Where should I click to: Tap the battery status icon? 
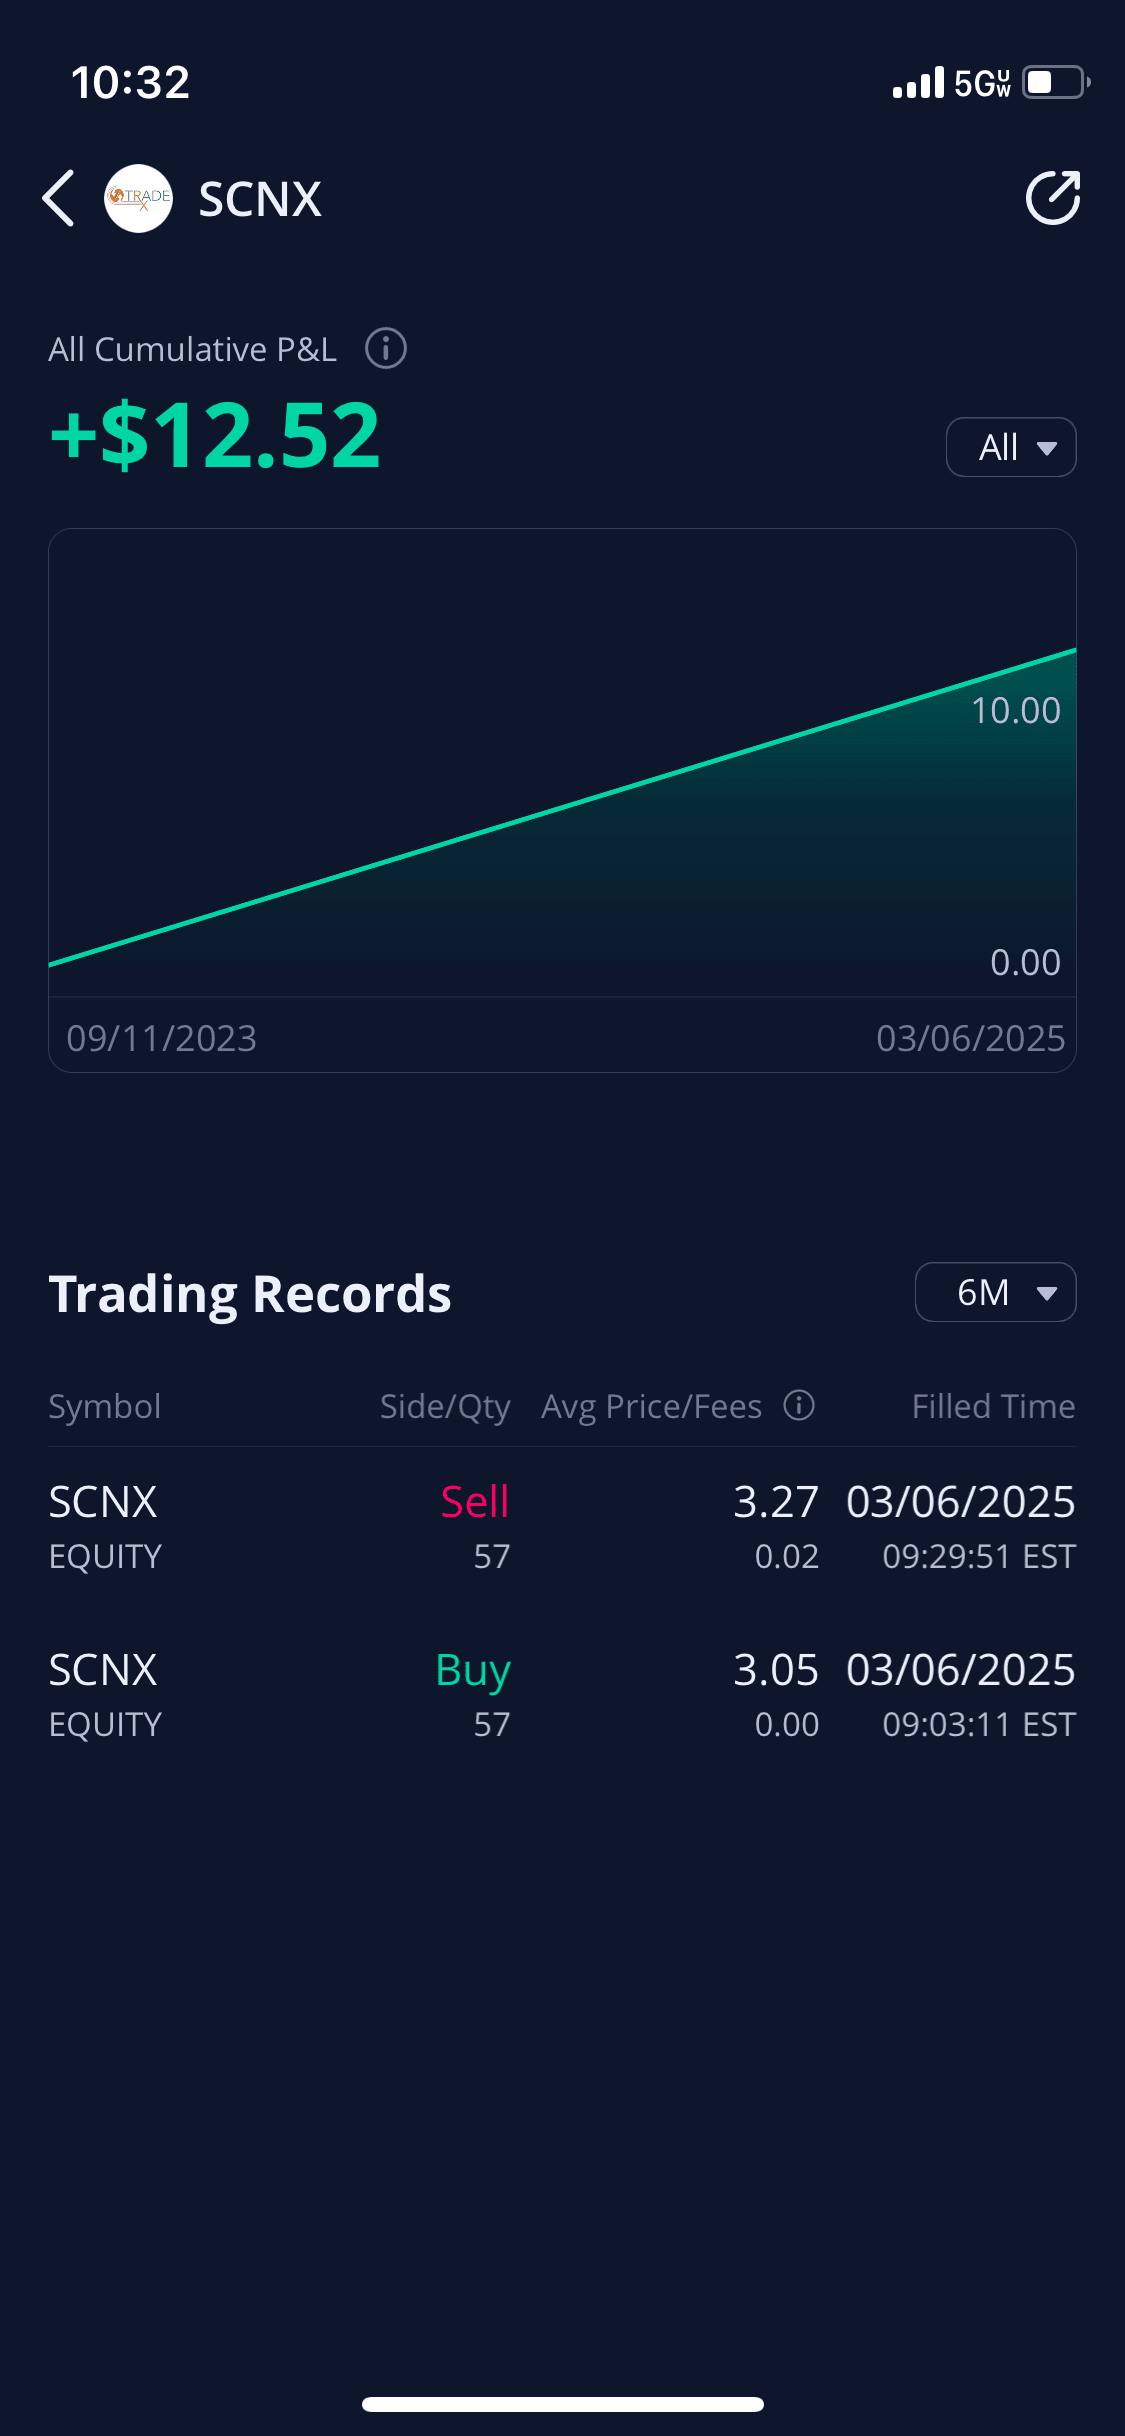(x=1055, y=82)
